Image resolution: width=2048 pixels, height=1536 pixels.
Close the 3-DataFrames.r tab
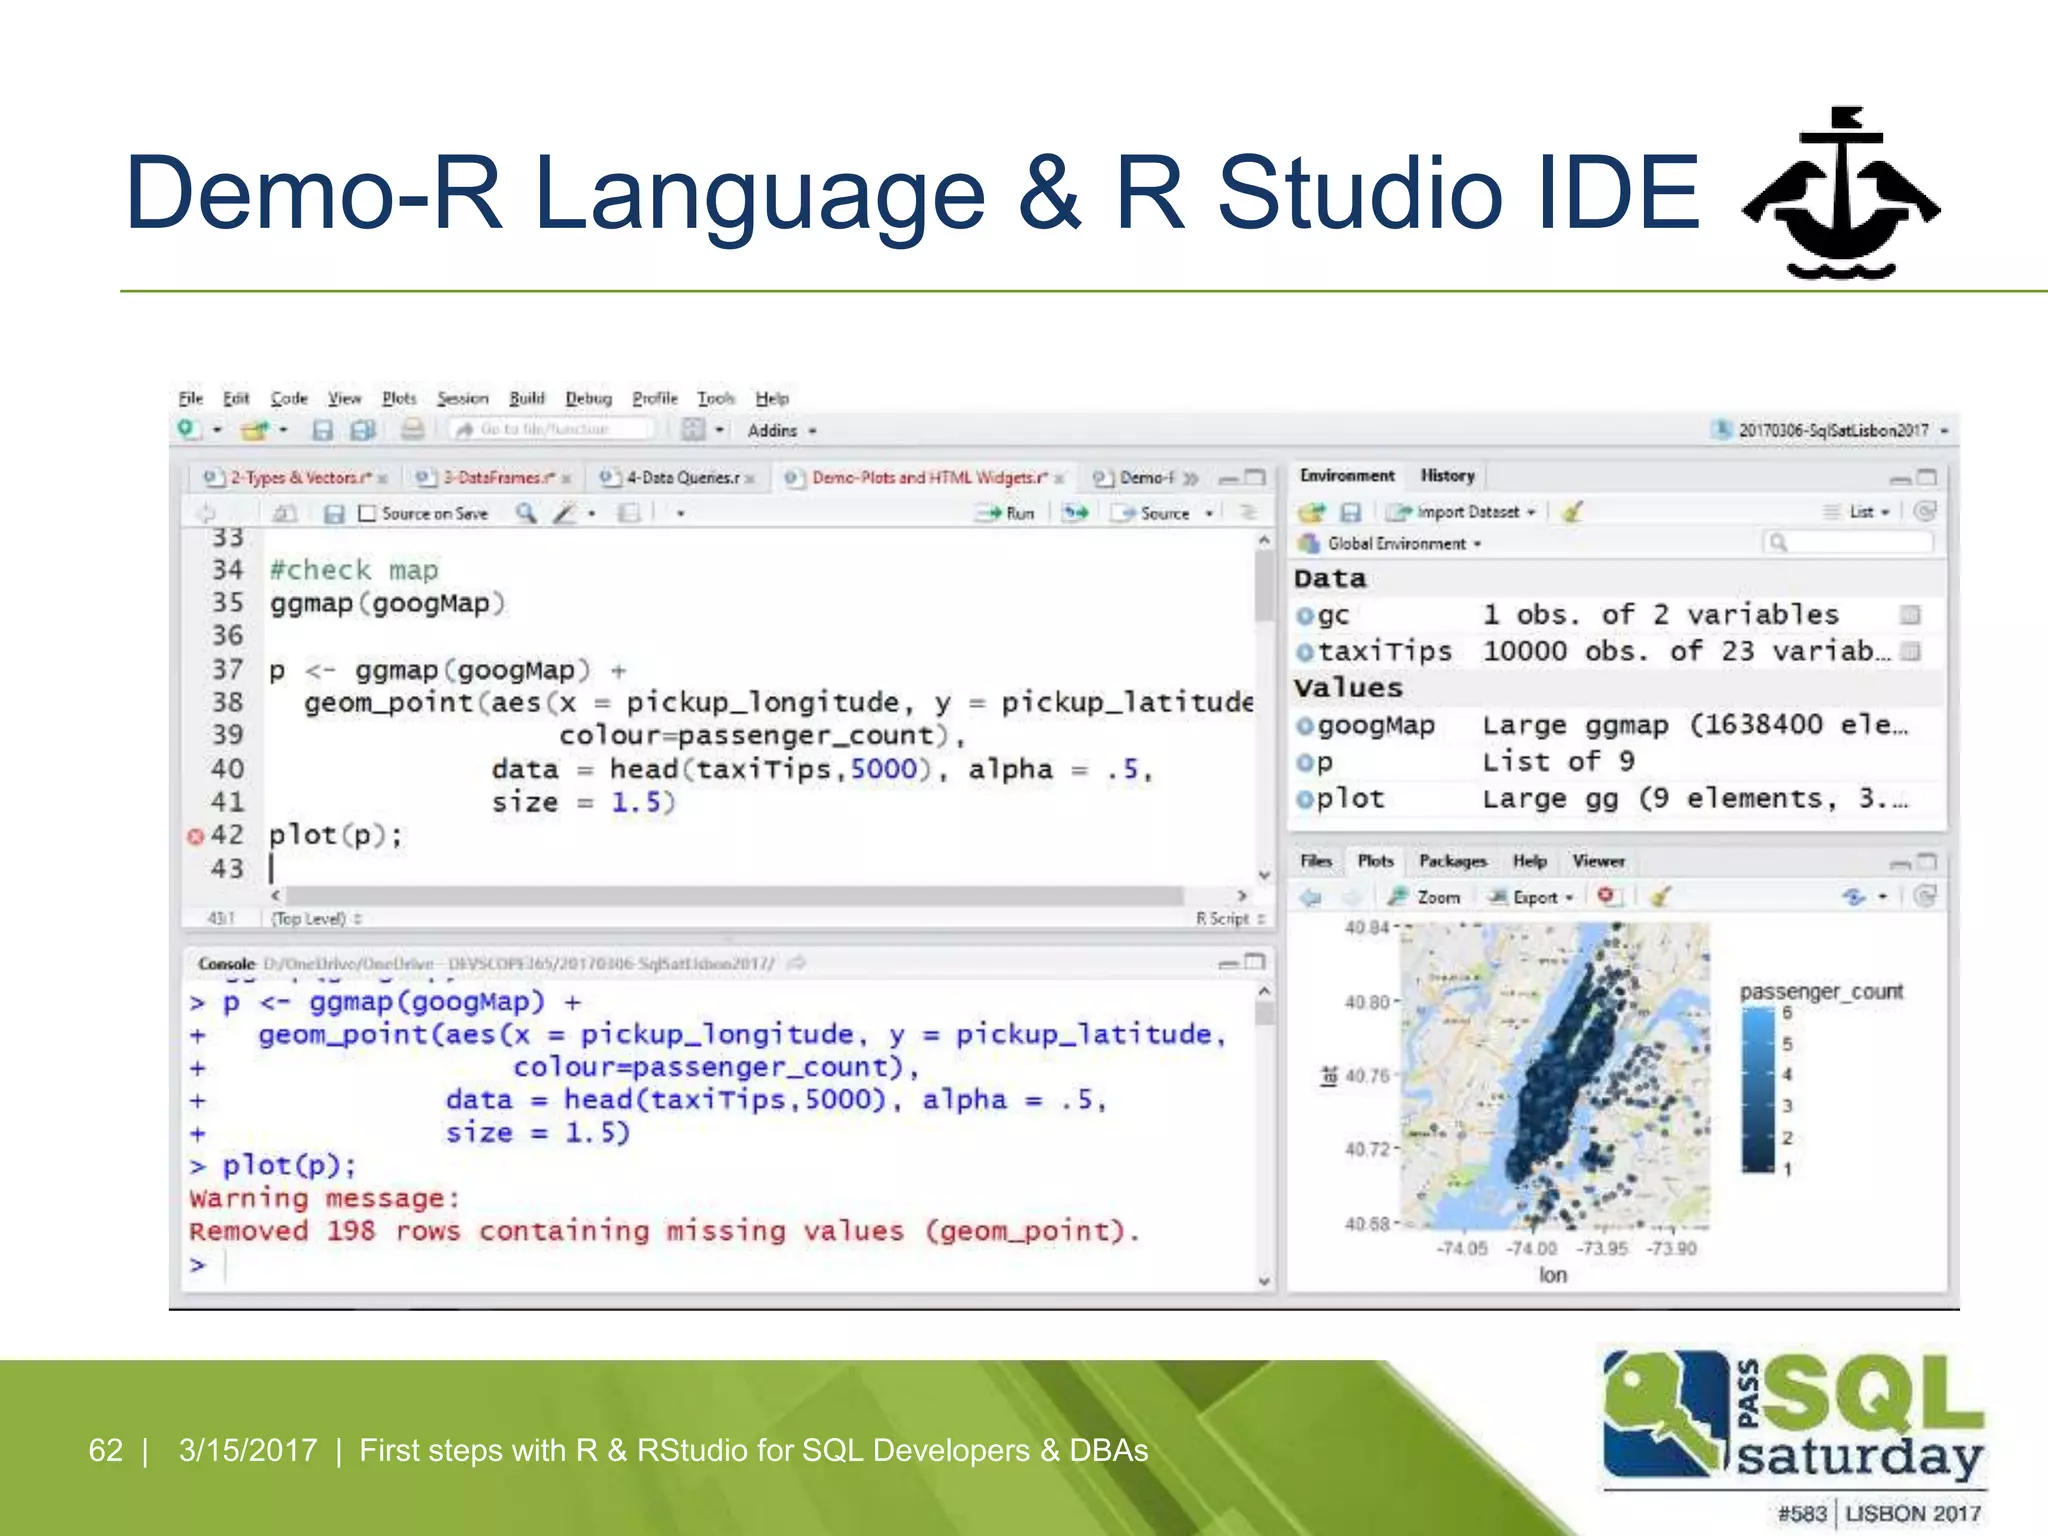point(566,479)
